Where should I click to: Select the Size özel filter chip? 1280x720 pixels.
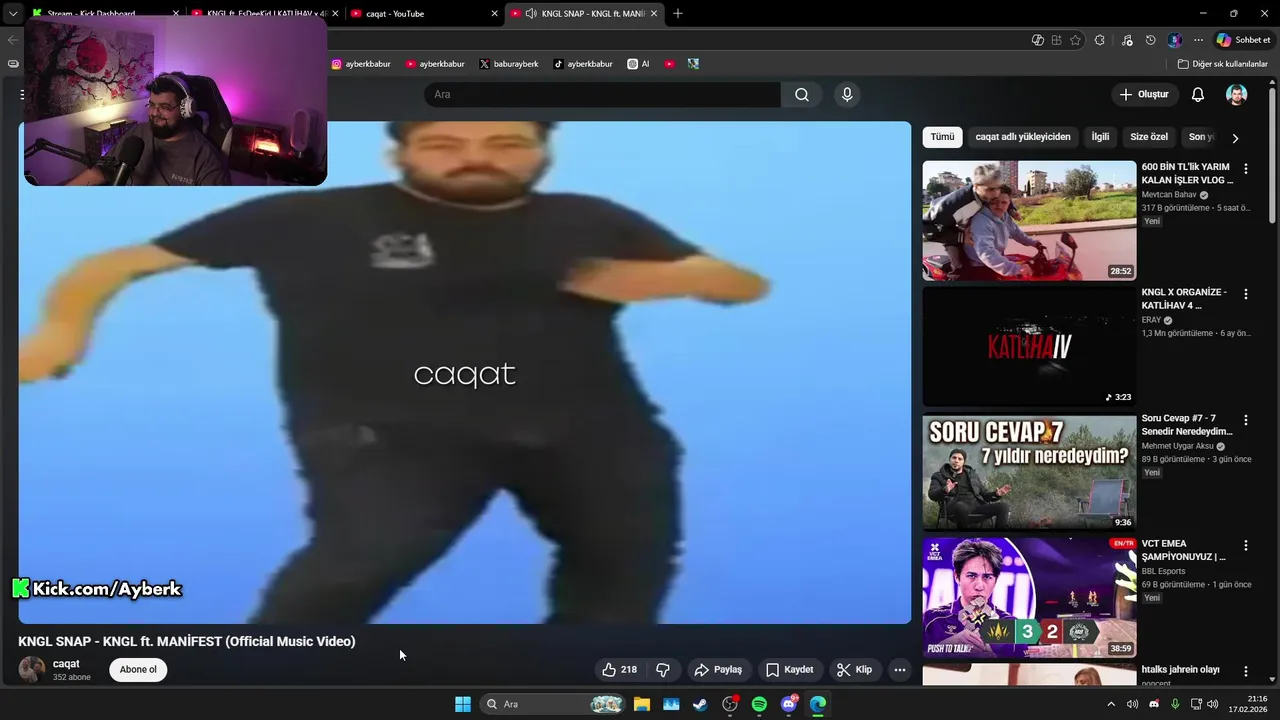tap(1149, 137)
